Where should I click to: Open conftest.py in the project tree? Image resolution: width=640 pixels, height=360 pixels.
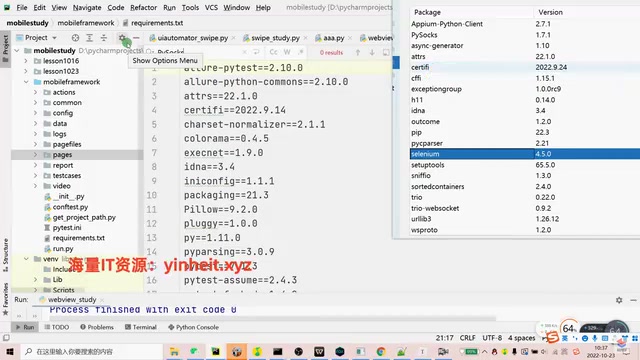click(x=70, y=207)
